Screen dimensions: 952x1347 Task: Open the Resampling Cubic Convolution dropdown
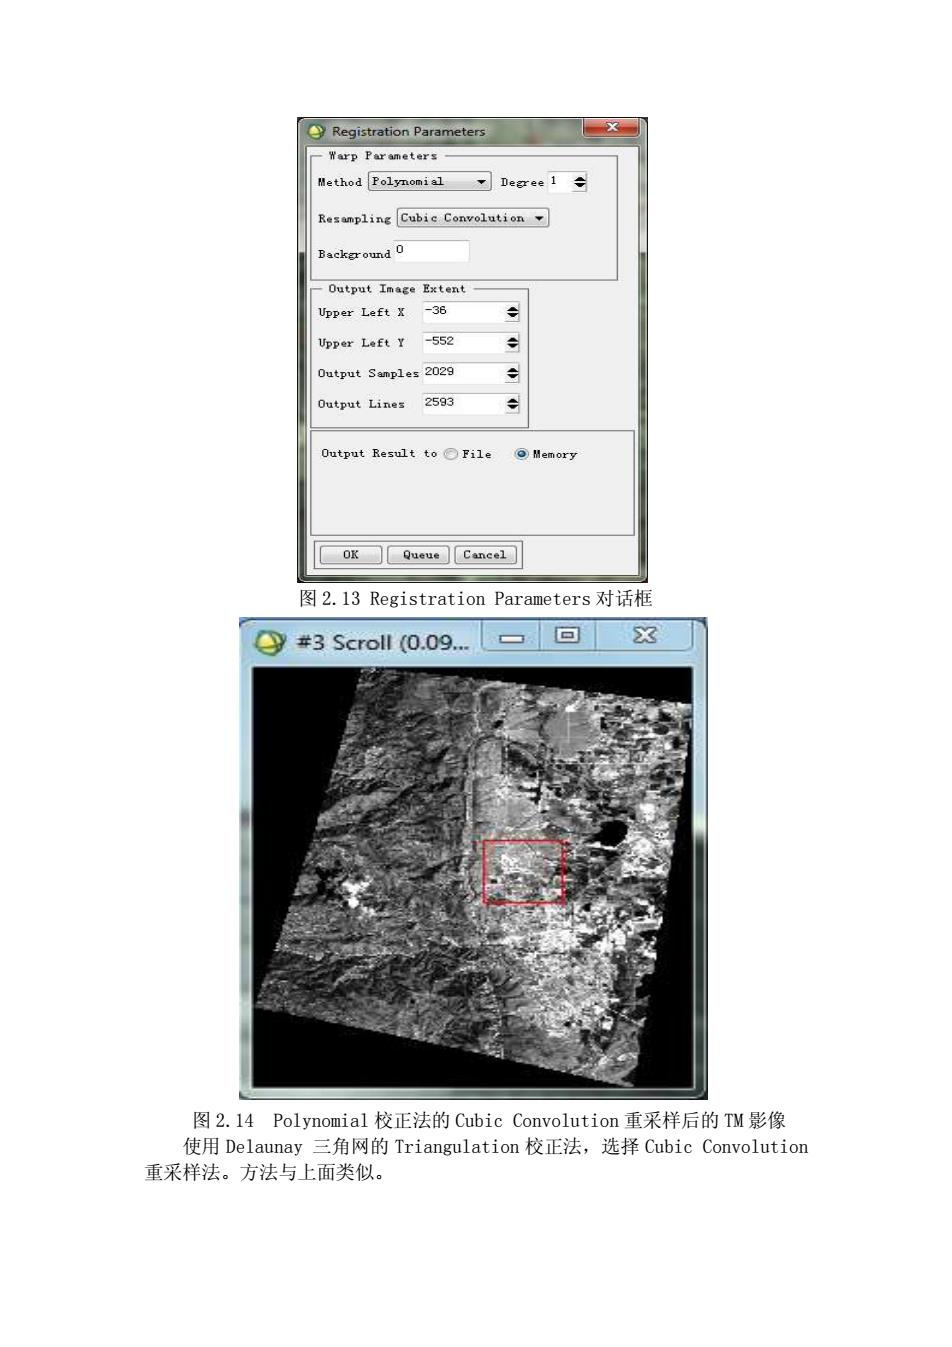click(x=473, y=218)
